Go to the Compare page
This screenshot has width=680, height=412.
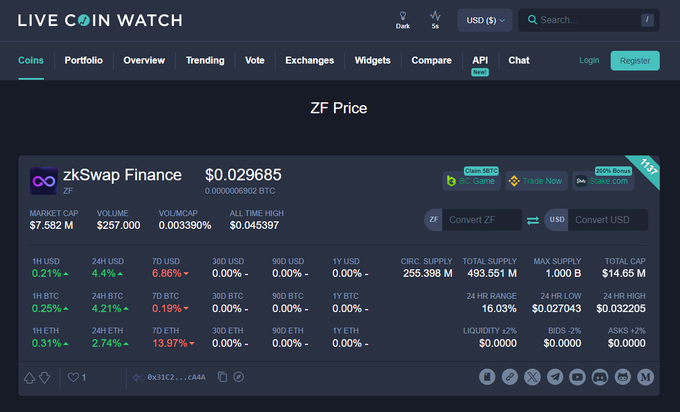click(432, 60)
